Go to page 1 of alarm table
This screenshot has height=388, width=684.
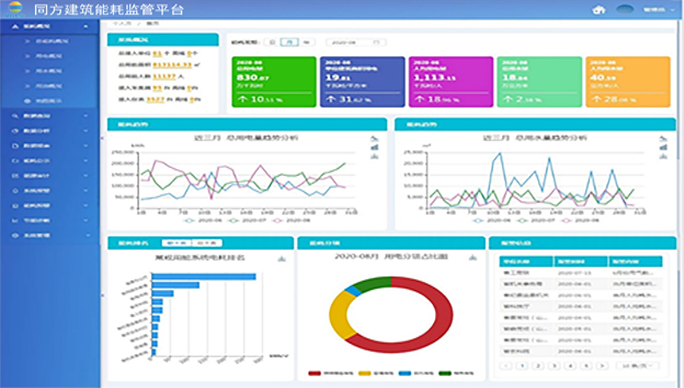pos(522,366)
